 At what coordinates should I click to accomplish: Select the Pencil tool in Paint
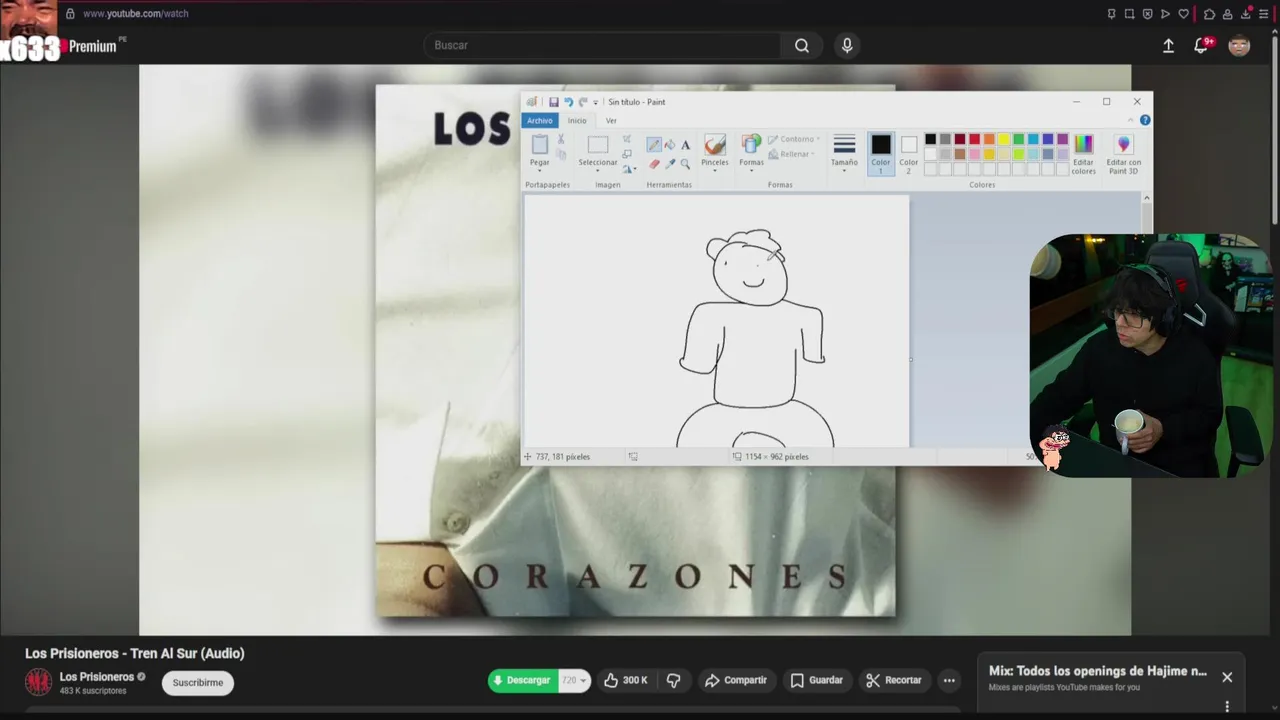click(654, 145)
